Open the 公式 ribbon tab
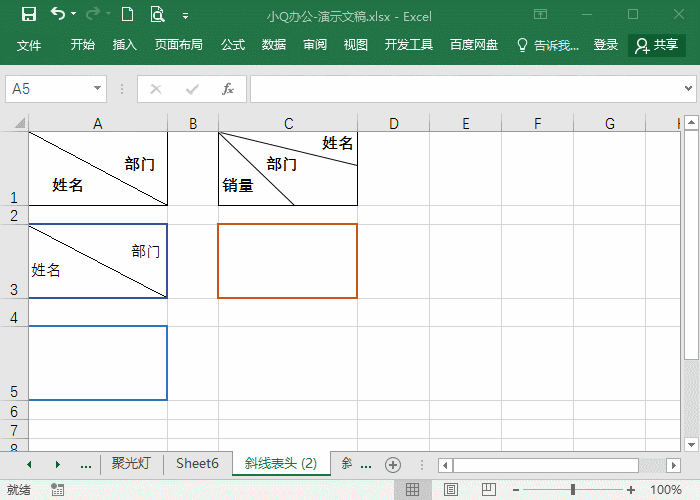Screen dimensions: 700x500 click(233, 45)
